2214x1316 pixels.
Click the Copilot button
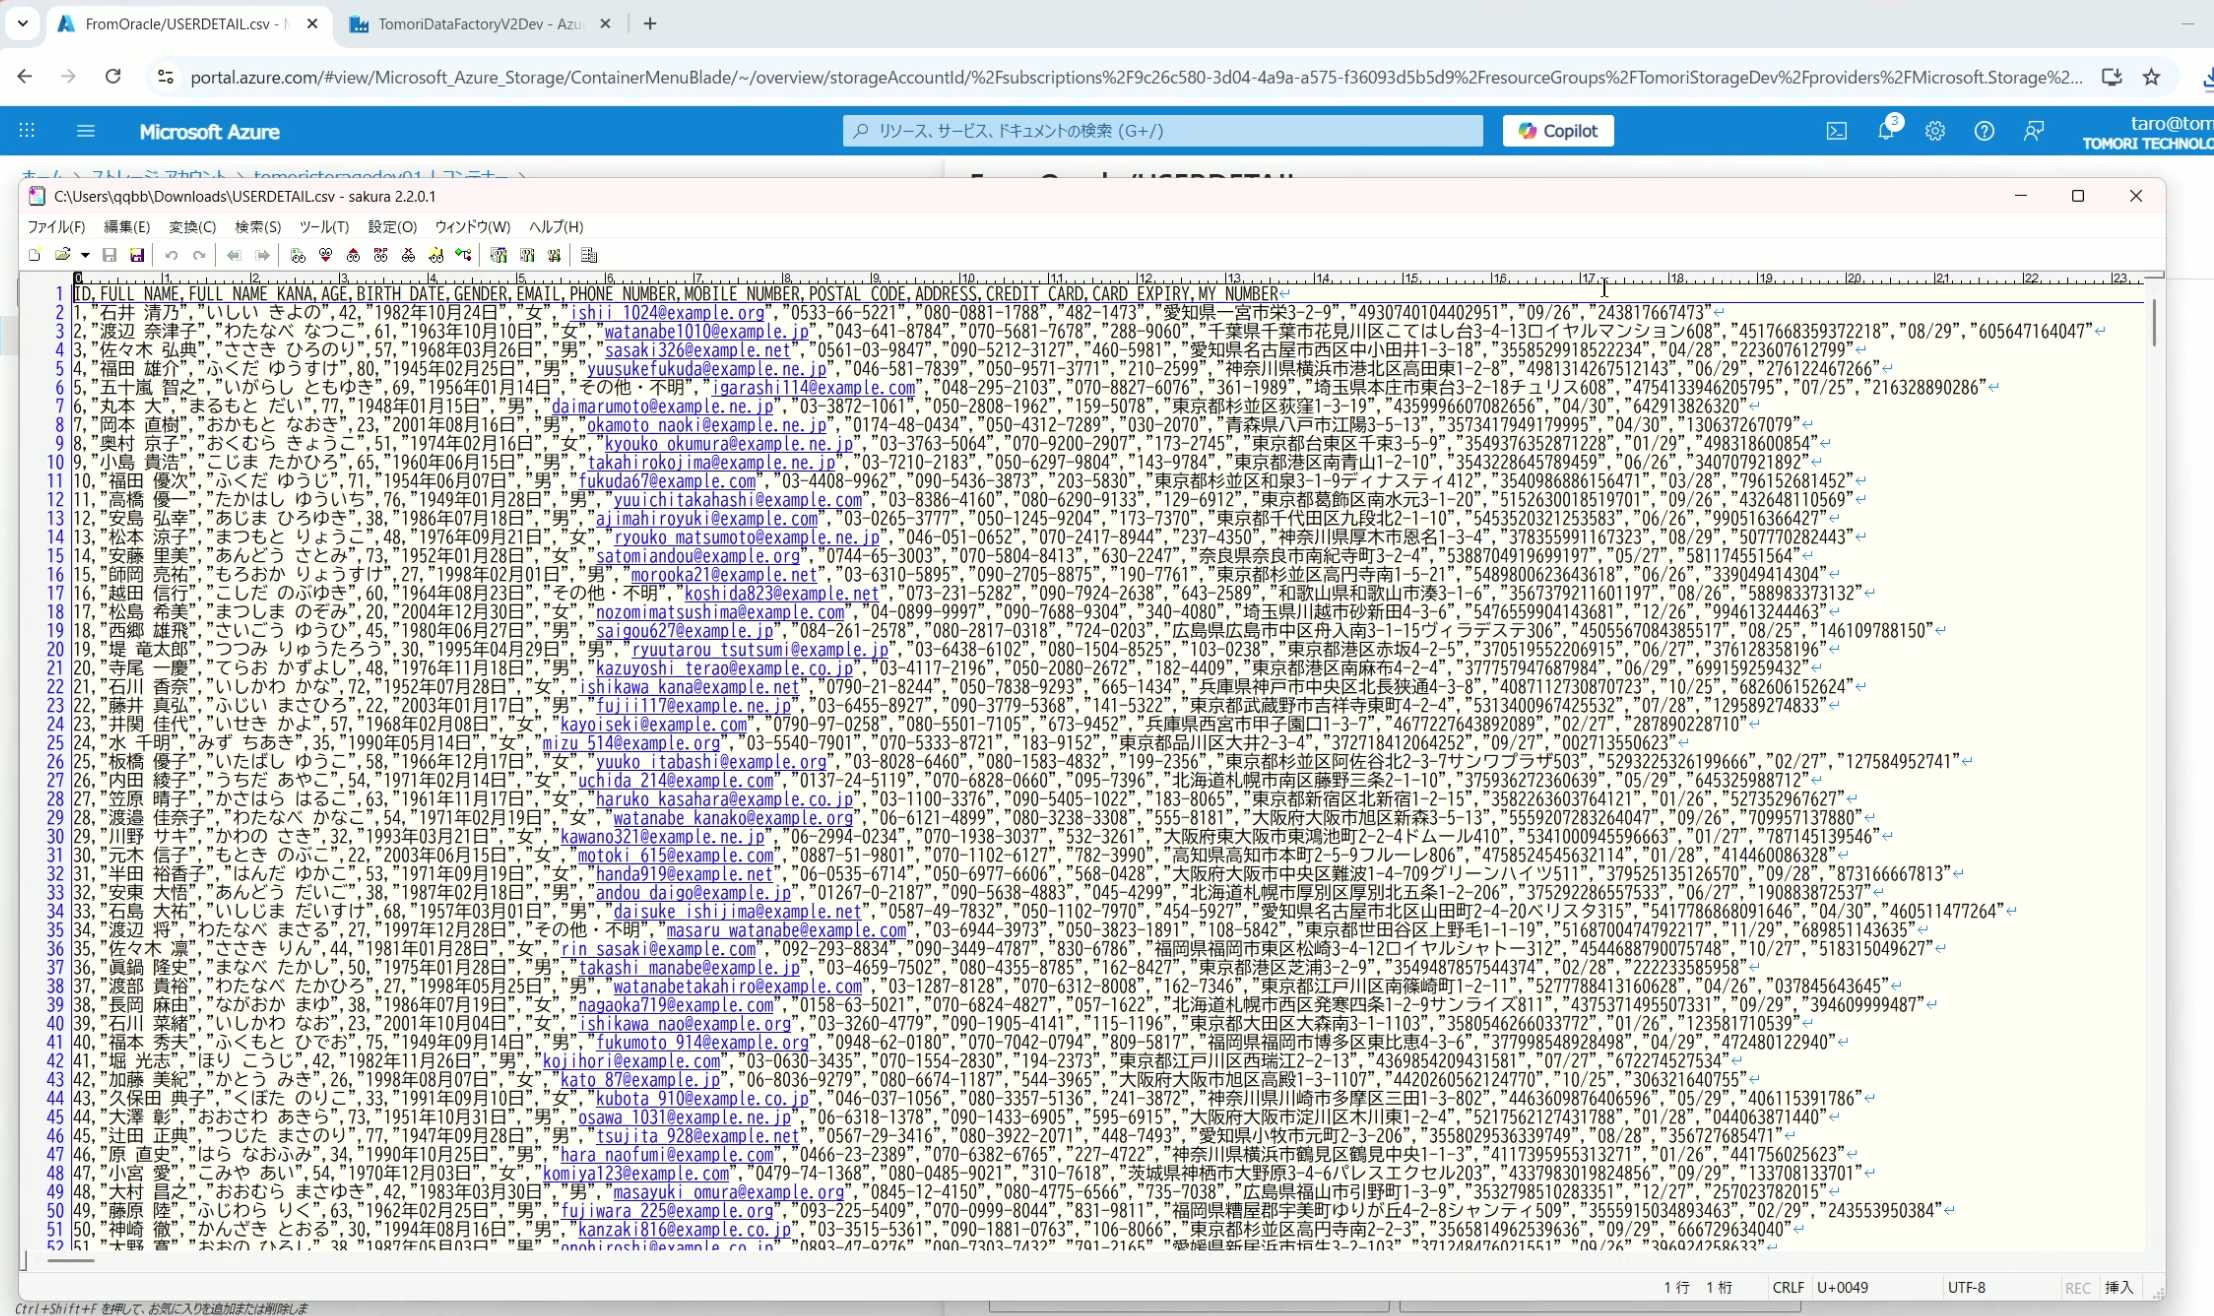pyautogui.click(x=1558, y=131)
